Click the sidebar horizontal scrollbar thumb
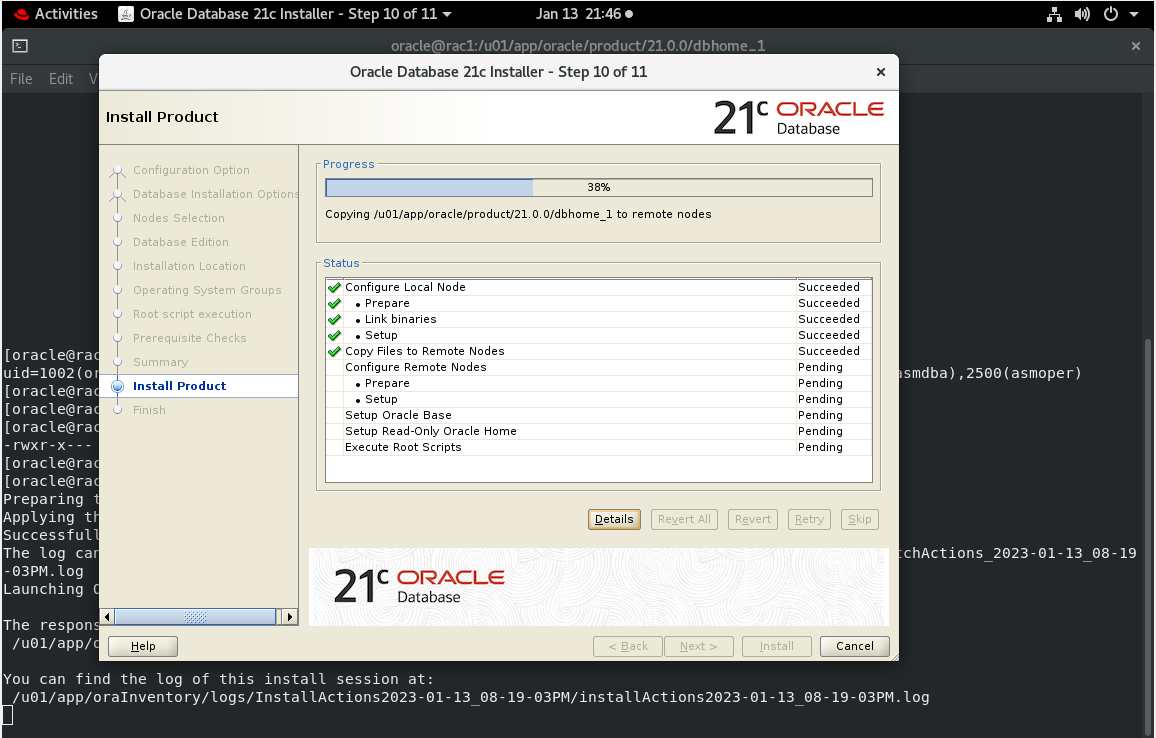 [x=195, y=616]
